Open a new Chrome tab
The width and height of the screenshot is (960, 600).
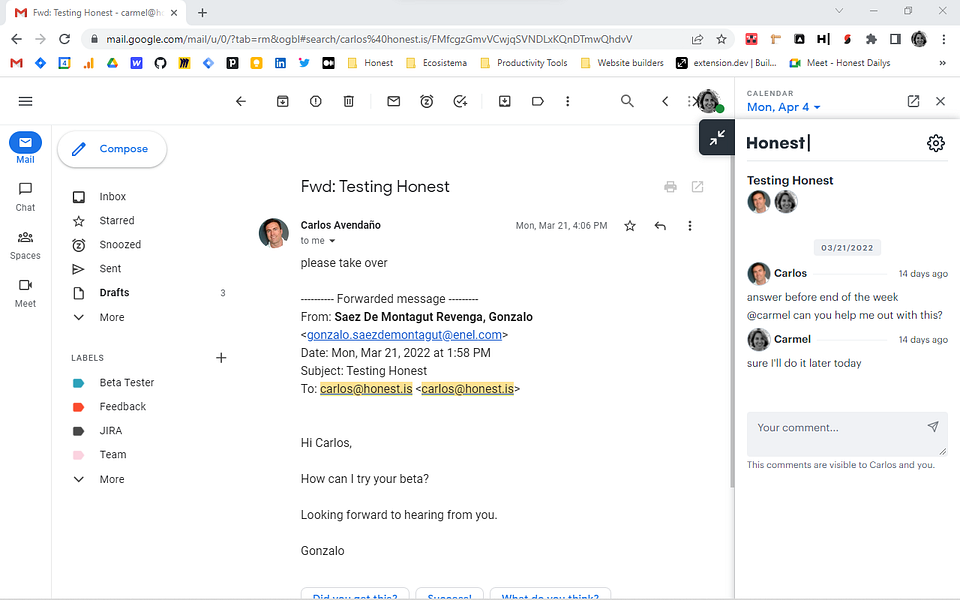203,12
